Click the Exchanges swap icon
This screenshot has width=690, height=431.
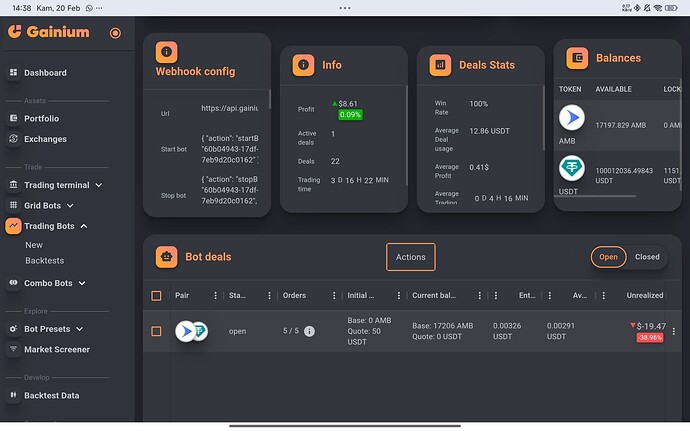click(x=14, y=139)
